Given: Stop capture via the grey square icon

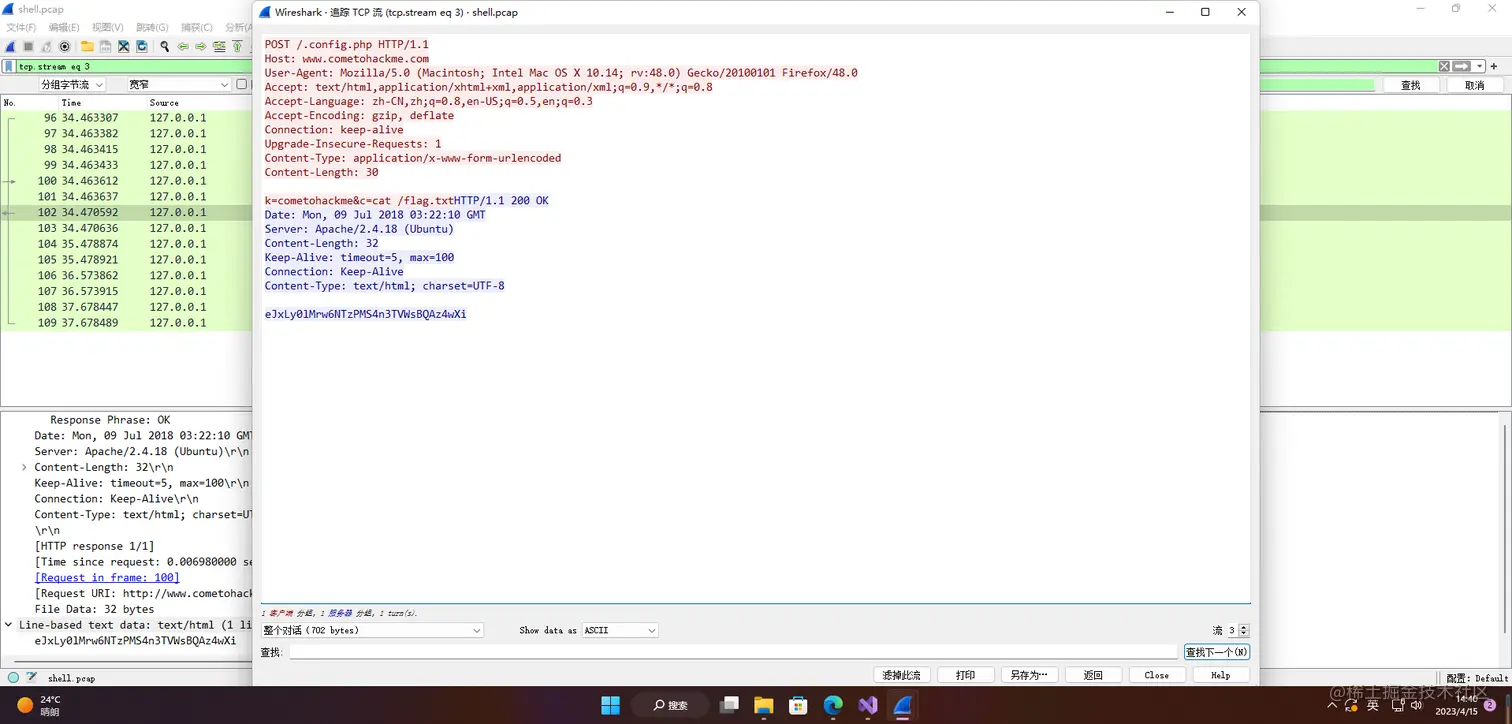Looking at the screenshot, I should (x=28, y=47).
